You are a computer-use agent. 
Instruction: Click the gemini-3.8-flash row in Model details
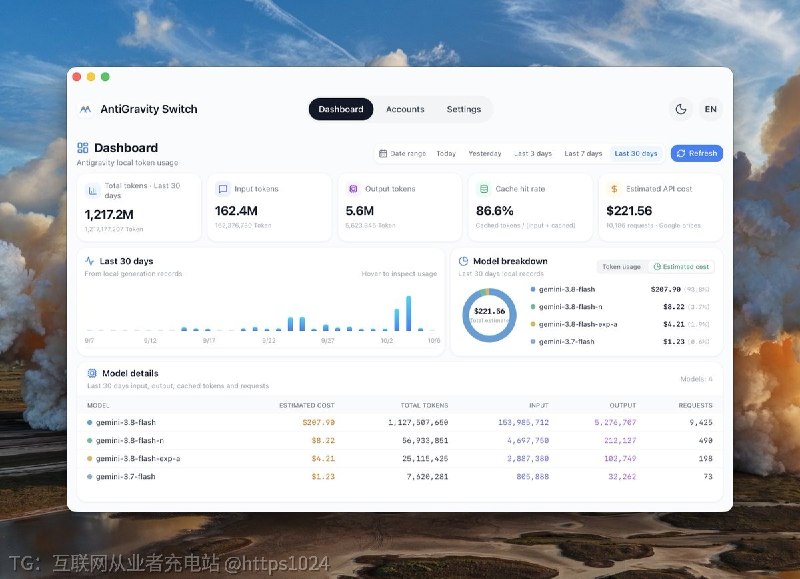tap(399, 422)
